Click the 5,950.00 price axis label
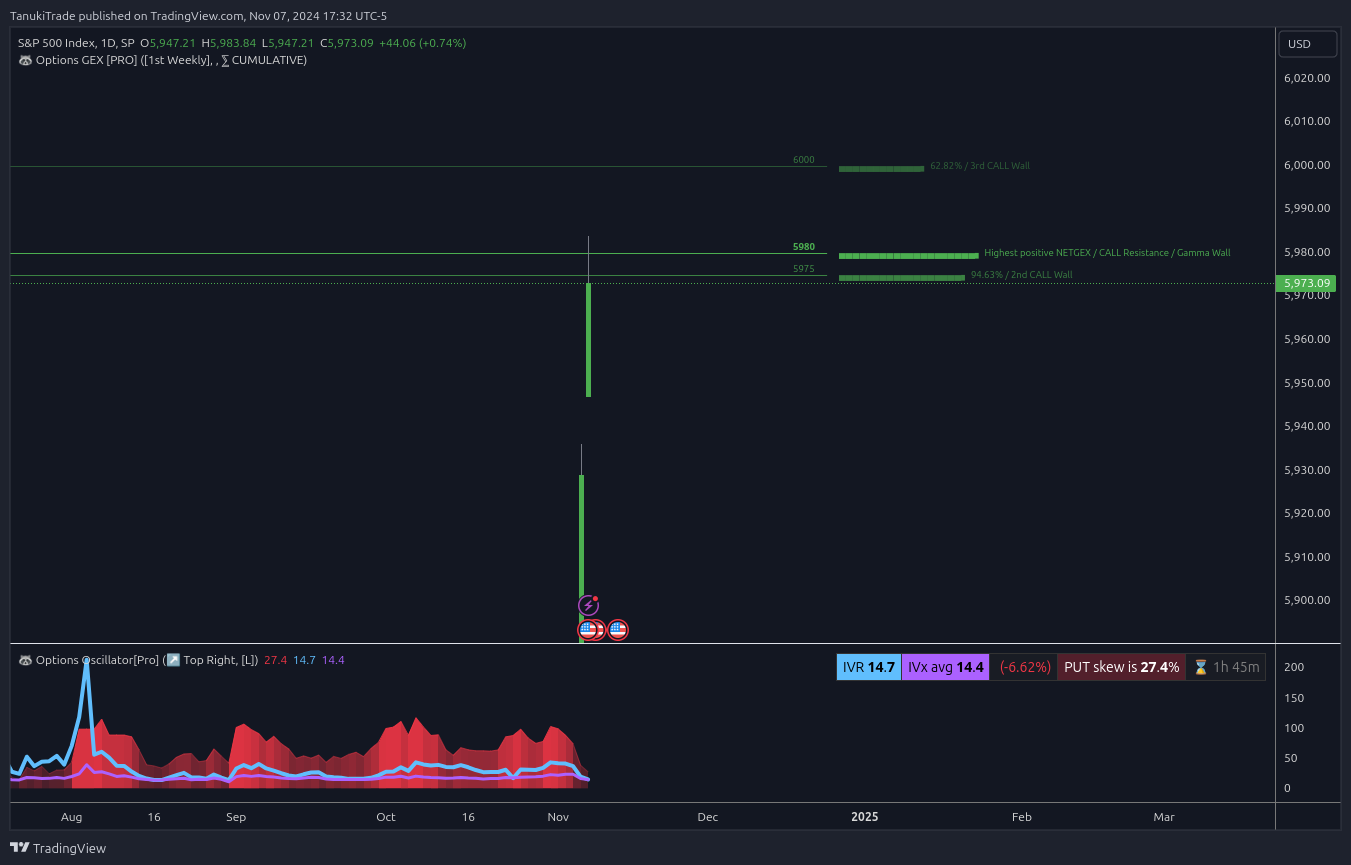Image resolution: width=1351 pixels, height=865 pixels. (x=1307, y=383)
